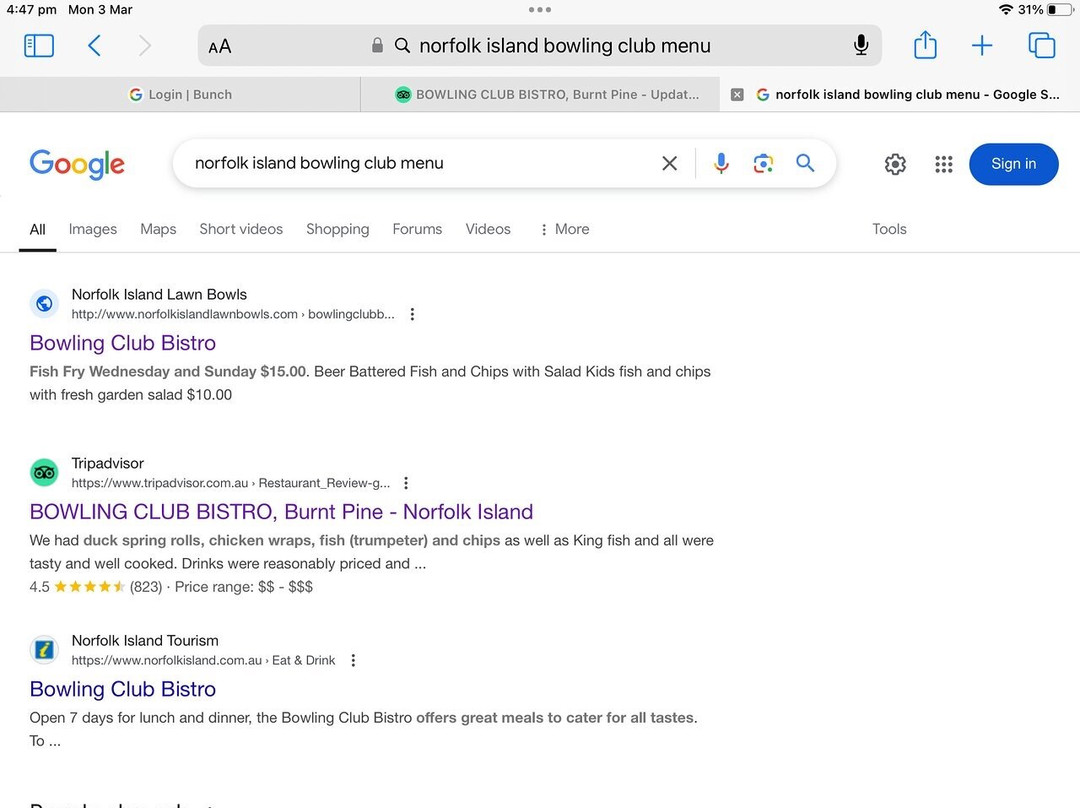Screen dimensions: 1080x808
Task: Clear the Google search box text
Action: [669, 163]
